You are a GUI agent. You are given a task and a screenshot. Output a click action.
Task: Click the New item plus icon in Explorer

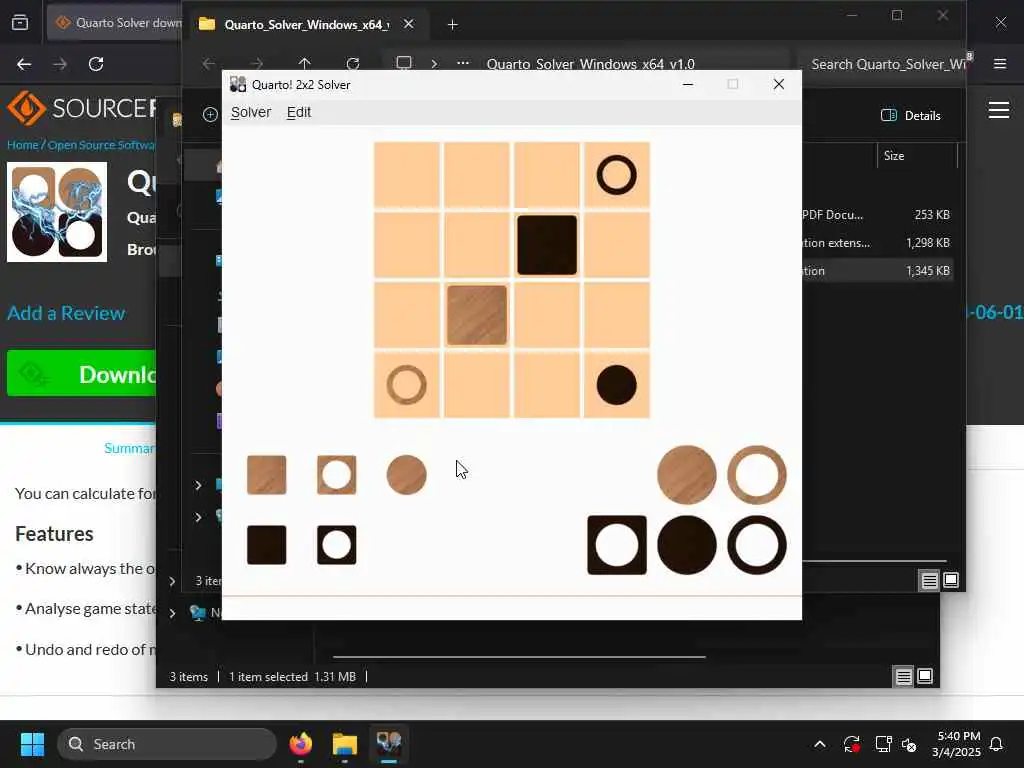pos(210,115)
